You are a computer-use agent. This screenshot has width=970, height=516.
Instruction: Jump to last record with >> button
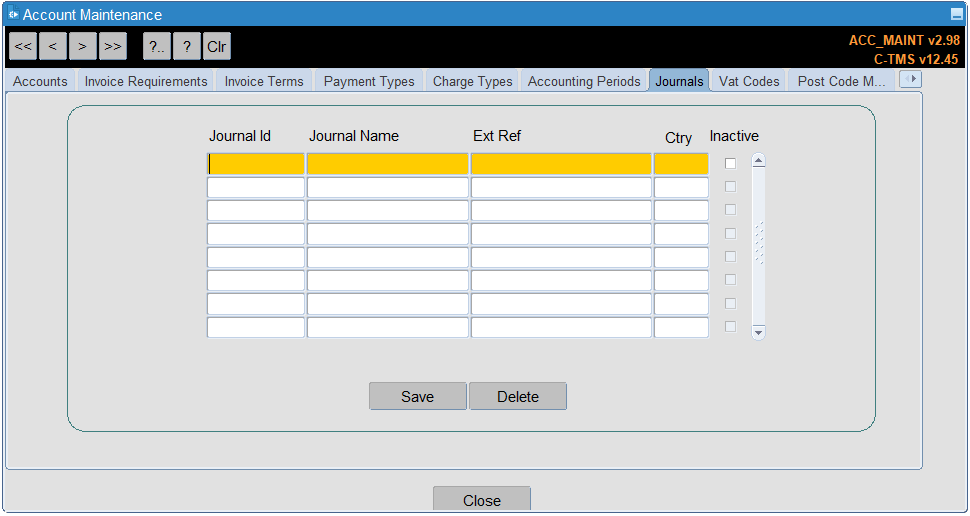pyautogui.click(x=113, y=46)
